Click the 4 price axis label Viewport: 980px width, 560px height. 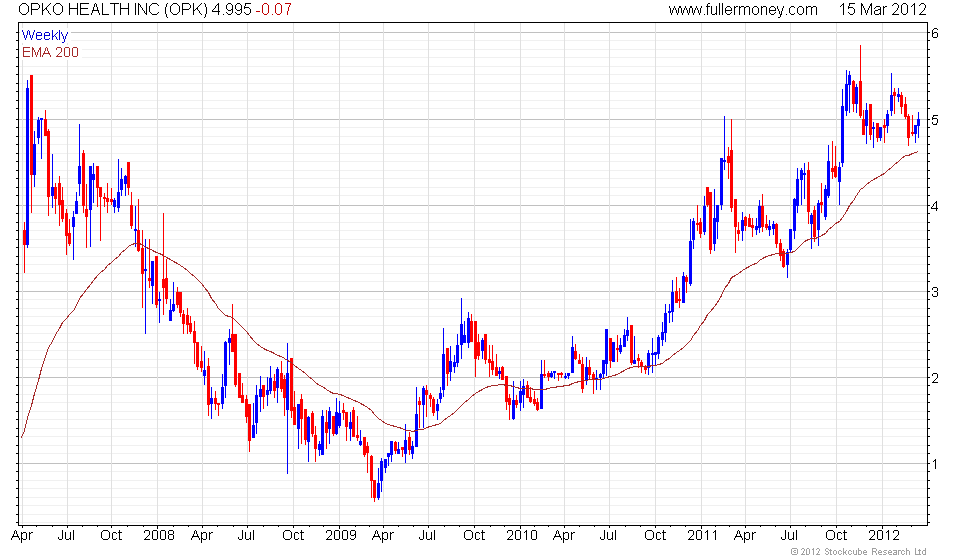click(x=935, y=206)
